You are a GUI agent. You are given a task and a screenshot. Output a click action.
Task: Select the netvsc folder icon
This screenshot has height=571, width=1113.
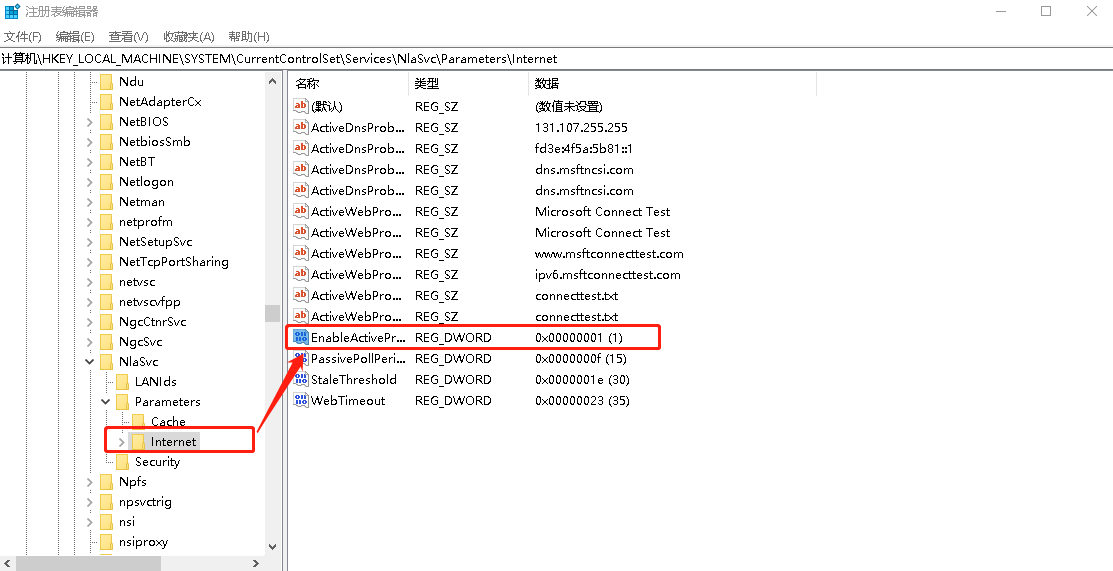pos(106,282)
